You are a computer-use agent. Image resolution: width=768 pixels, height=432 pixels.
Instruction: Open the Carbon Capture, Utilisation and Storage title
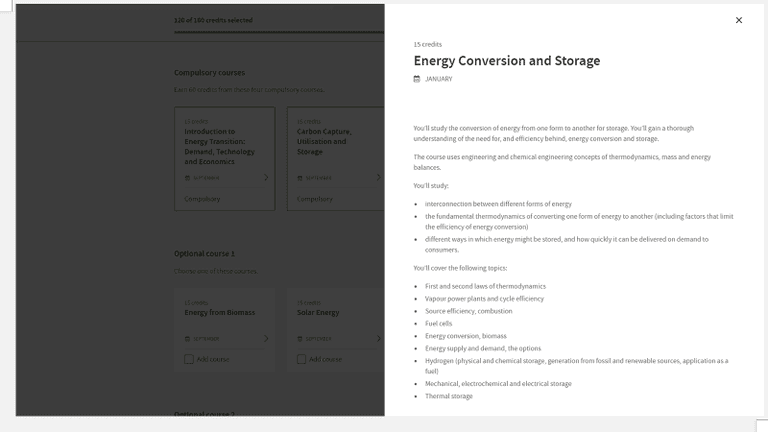[x=322, y=141]
